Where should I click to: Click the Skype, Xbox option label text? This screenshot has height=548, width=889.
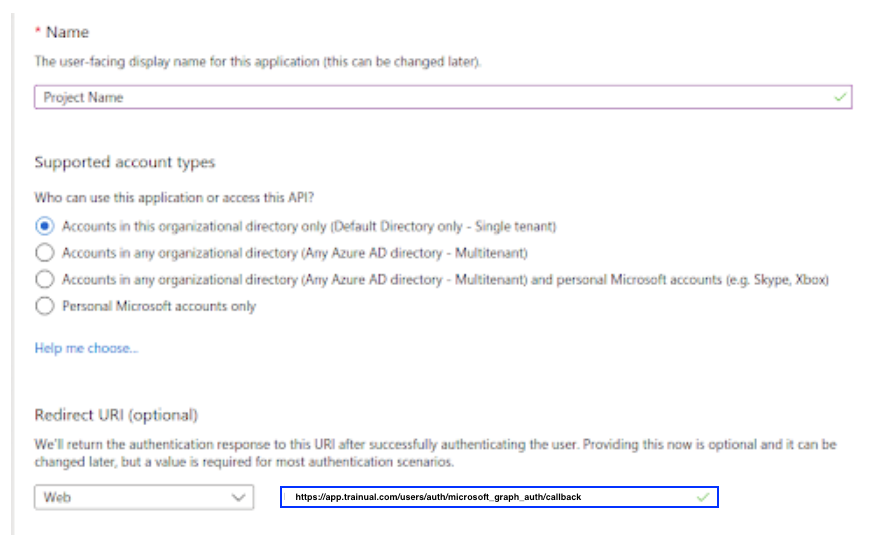445,279
